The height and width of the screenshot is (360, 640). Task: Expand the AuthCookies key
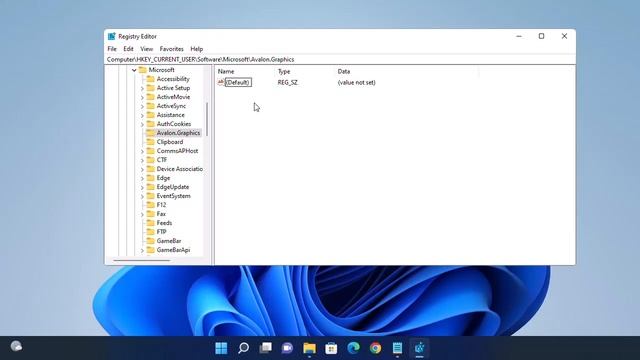point(142,124)
